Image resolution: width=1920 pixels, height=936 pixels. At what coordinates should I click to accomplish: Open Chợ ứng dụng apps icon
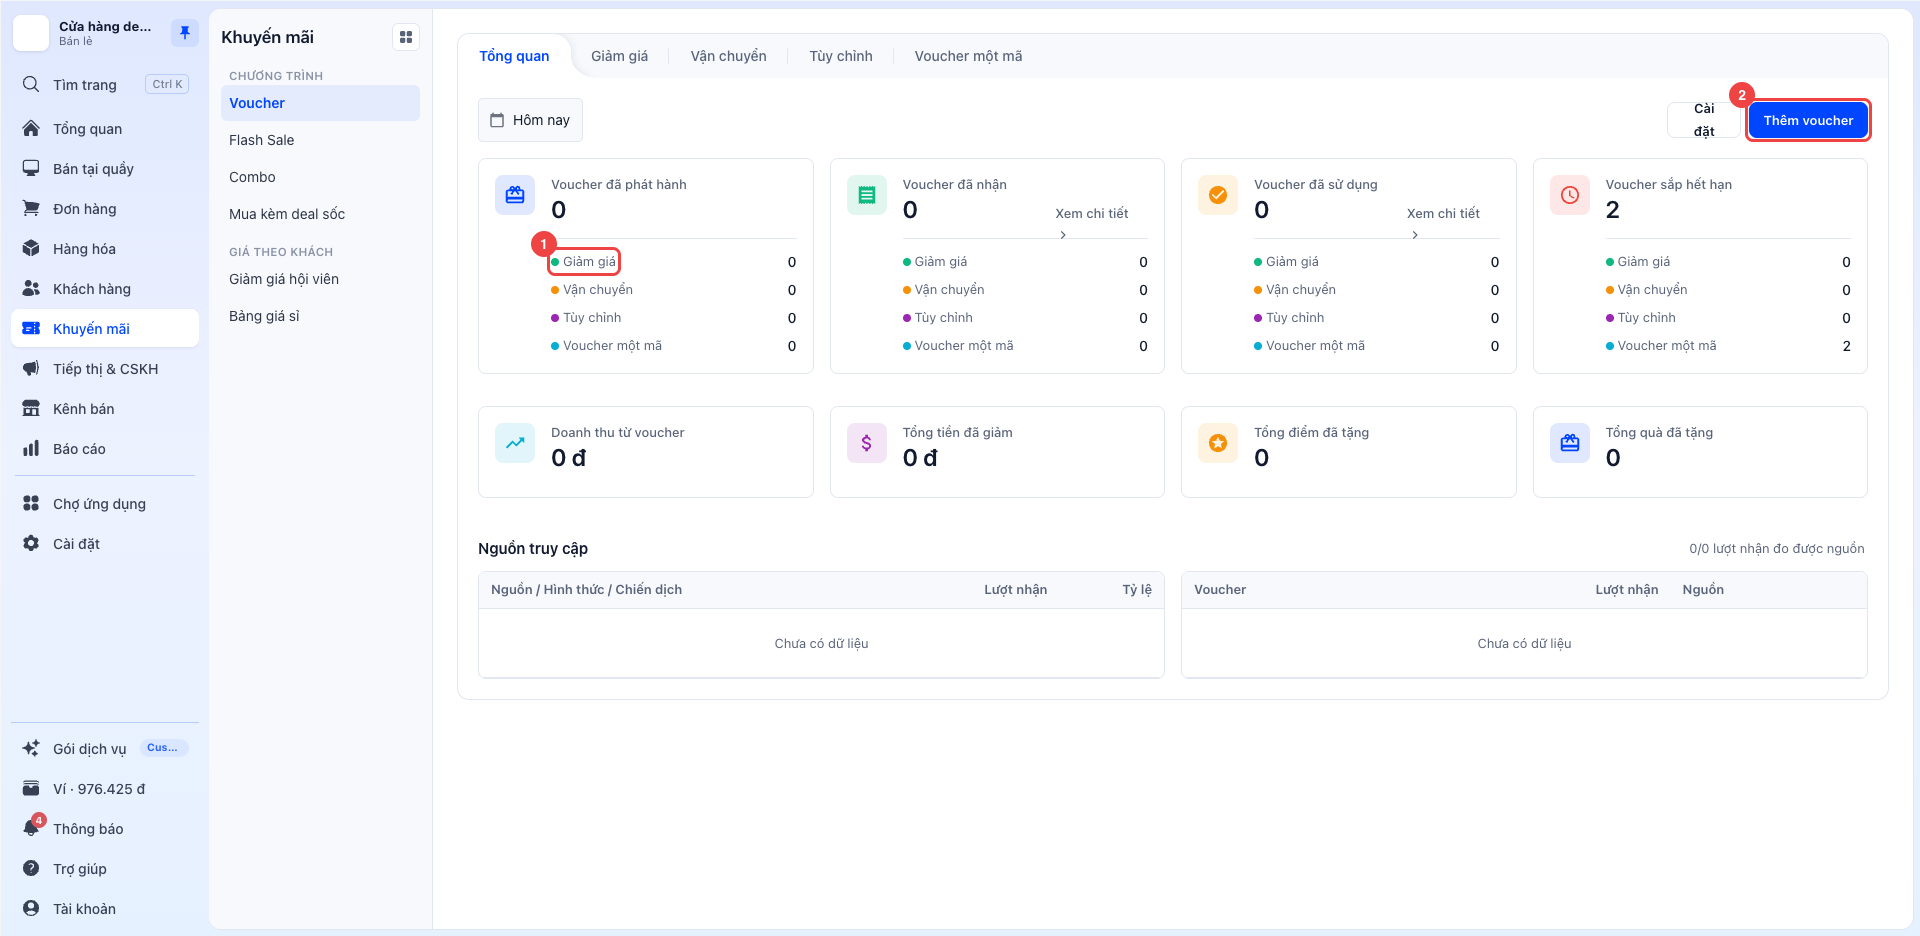click(31, 504)
